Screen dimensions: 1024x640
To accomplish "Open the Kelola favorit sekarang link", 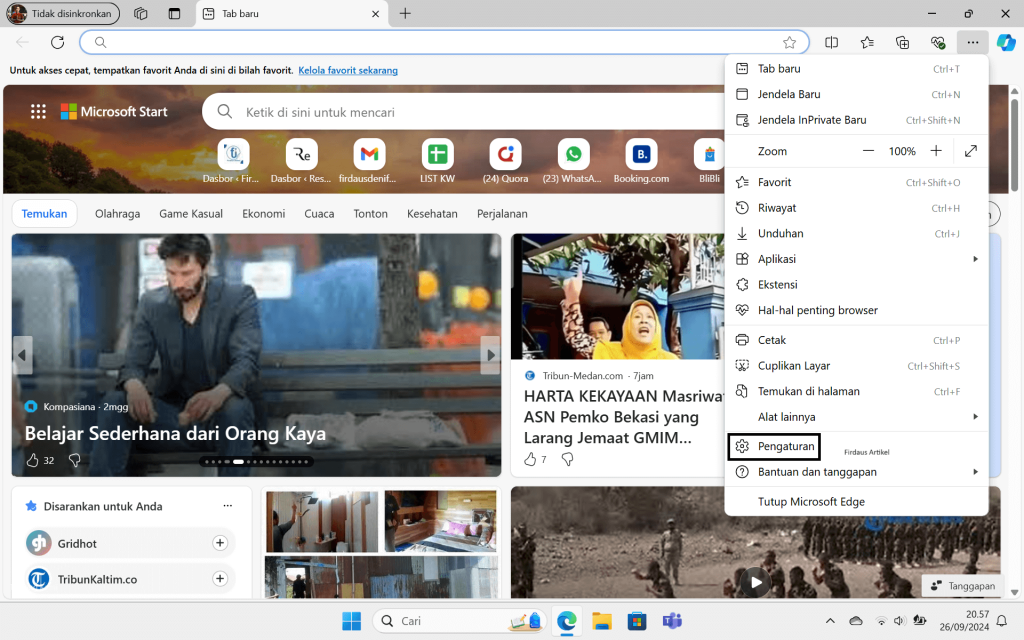I will [348, 70].
